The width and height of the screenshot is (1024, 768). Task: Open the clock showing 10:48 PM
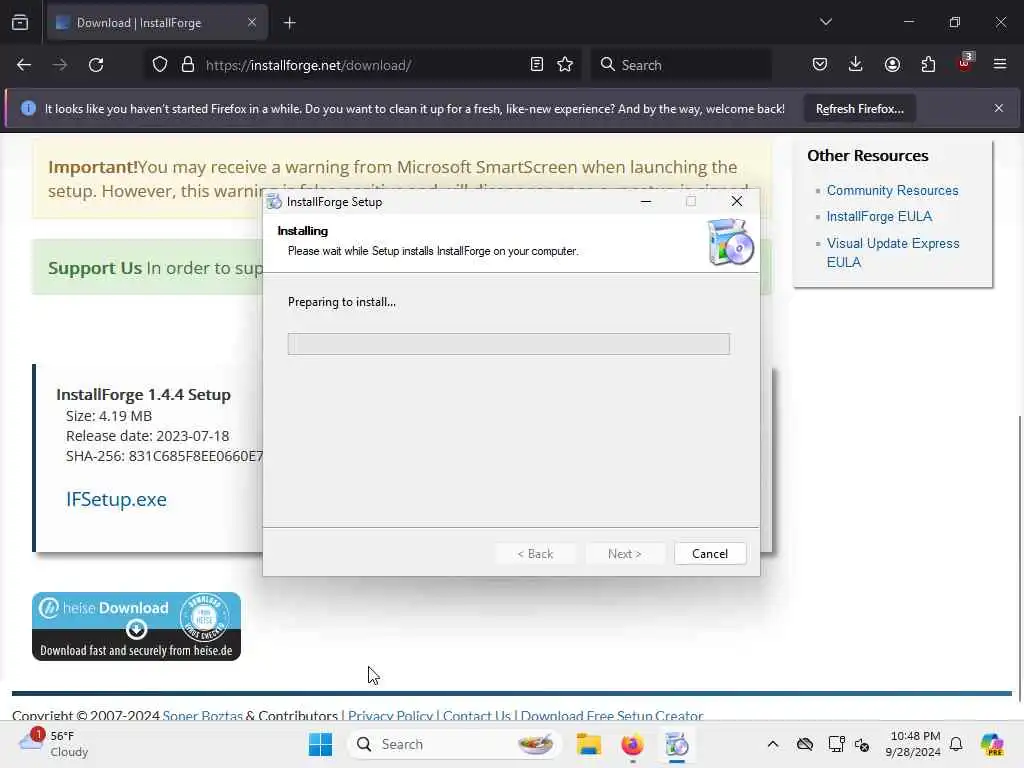913,744
